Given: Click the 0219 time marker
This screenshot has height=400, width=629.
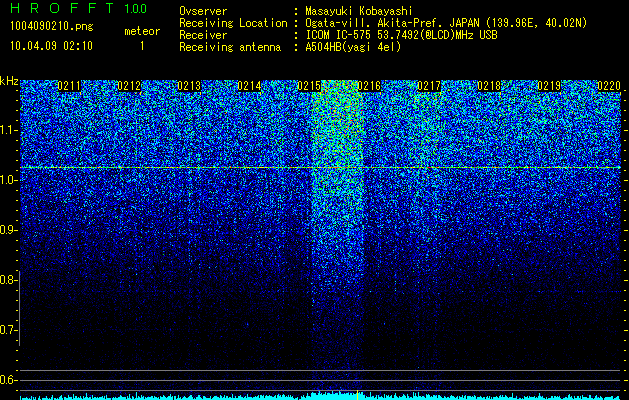Looking at the screenshot, I should (x=549, y=86).
